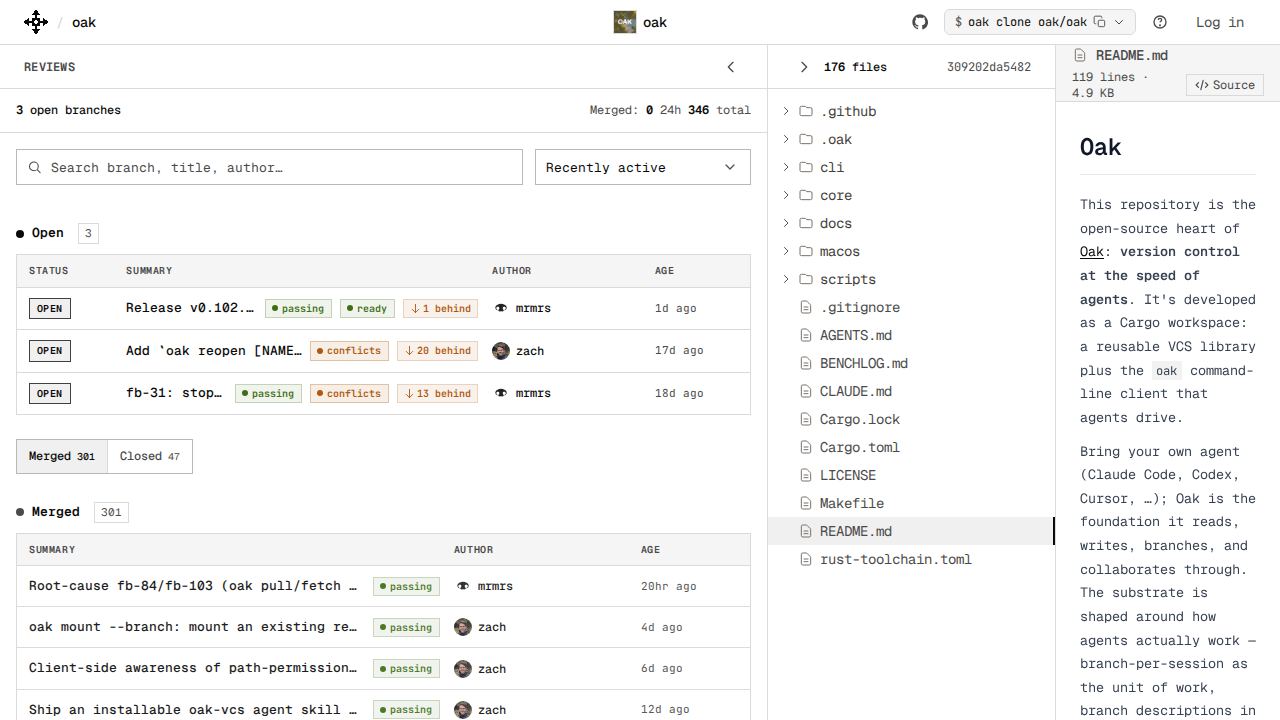Click the ready status badge
1280x720 pixels.
367,308
